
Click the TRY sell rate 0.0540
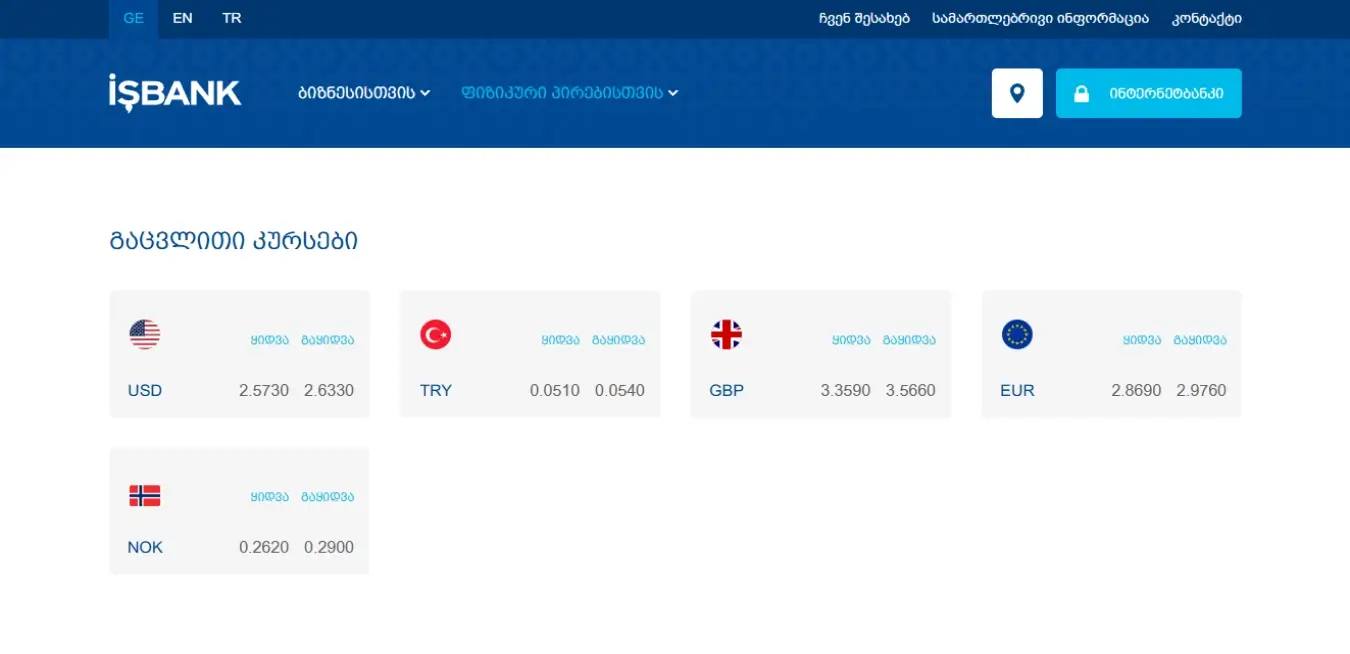click(x=620, y=390)
